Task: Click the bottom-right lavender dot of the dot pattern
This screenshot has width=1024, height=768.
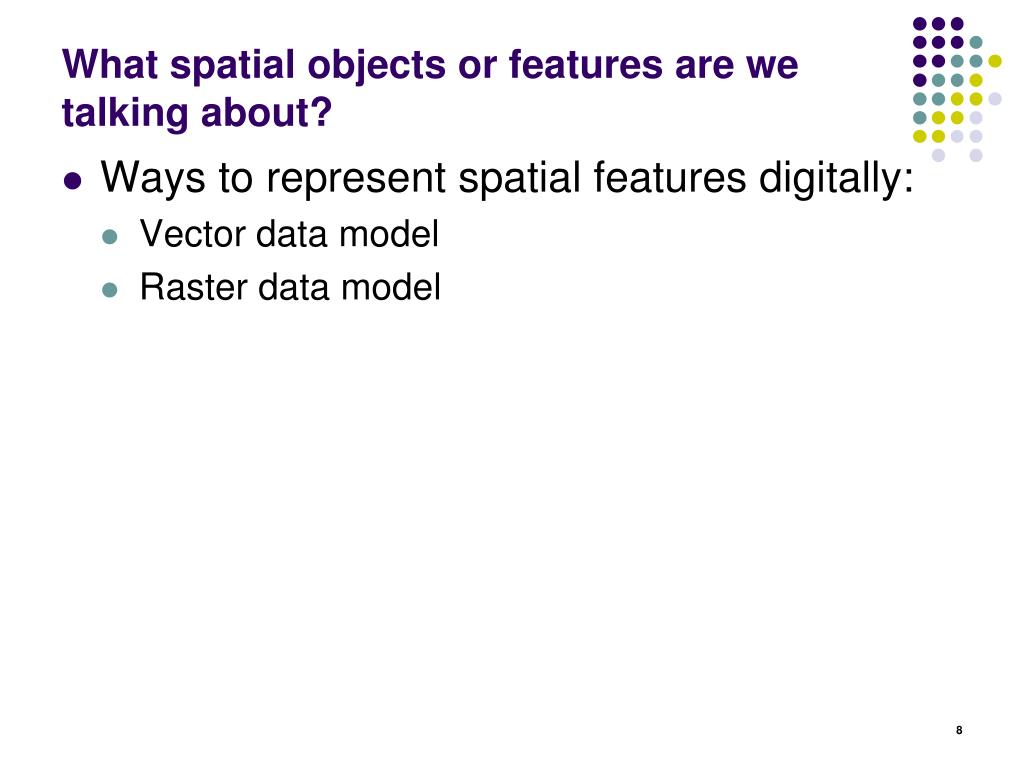Action: [976, 155]
